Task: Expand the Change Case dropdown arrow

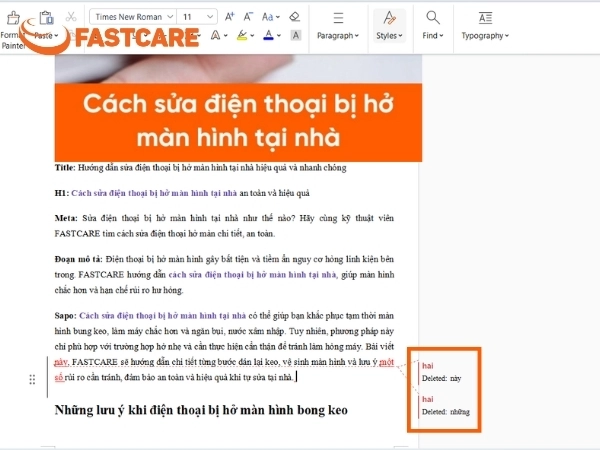Action: pyautogui.click(x=278, y=17)
